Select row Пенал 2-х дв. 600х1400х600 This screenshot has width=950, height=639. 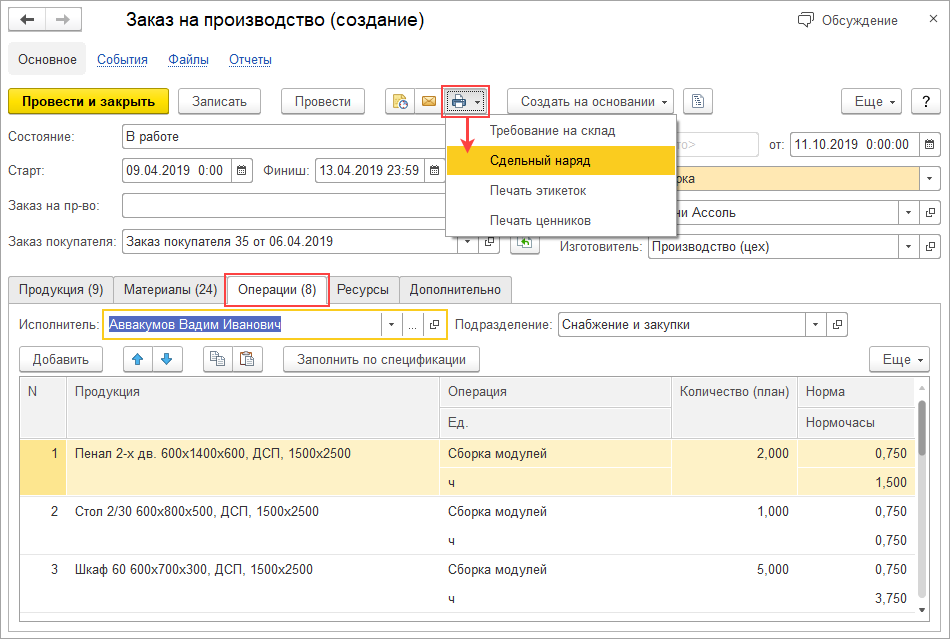coord(467,468)
